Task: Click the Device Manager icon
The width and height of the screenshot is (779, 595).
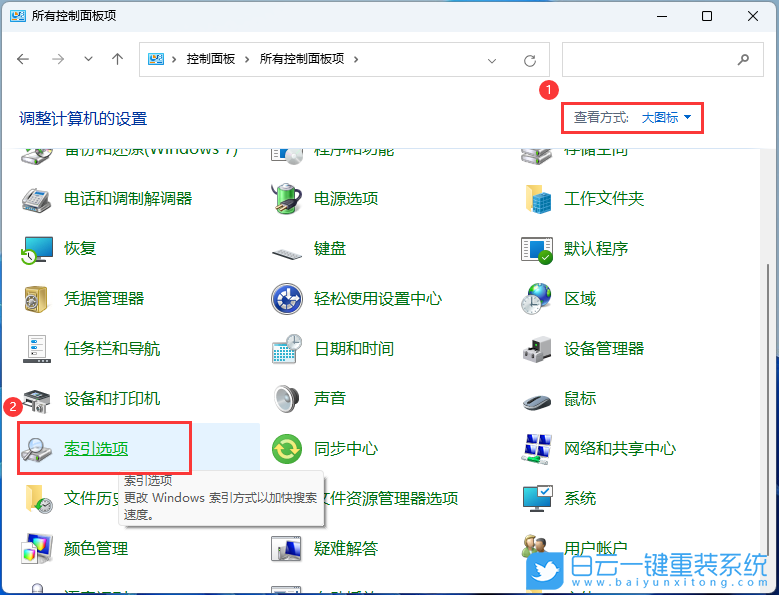Action: [x=537, y=349]
